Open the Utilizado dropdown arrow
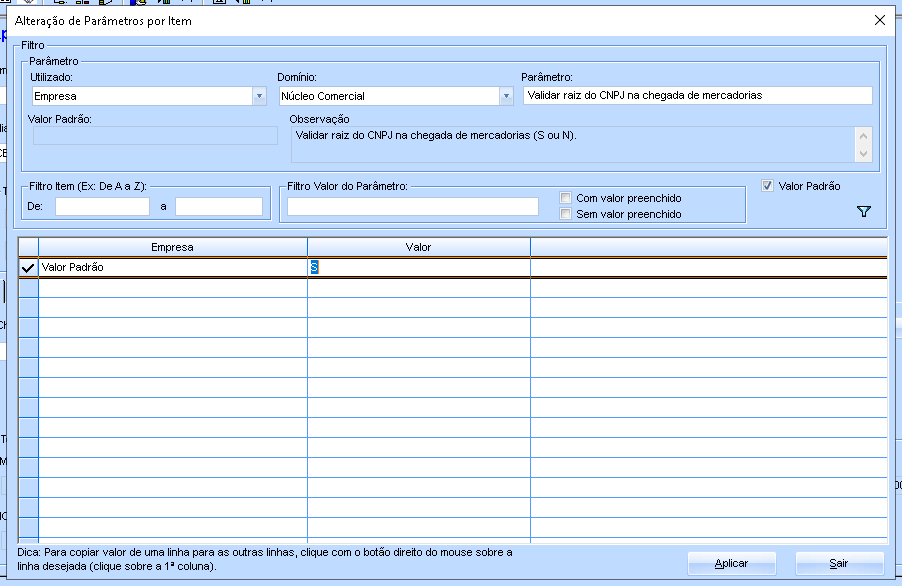902x586 pixels. (259, 96)
